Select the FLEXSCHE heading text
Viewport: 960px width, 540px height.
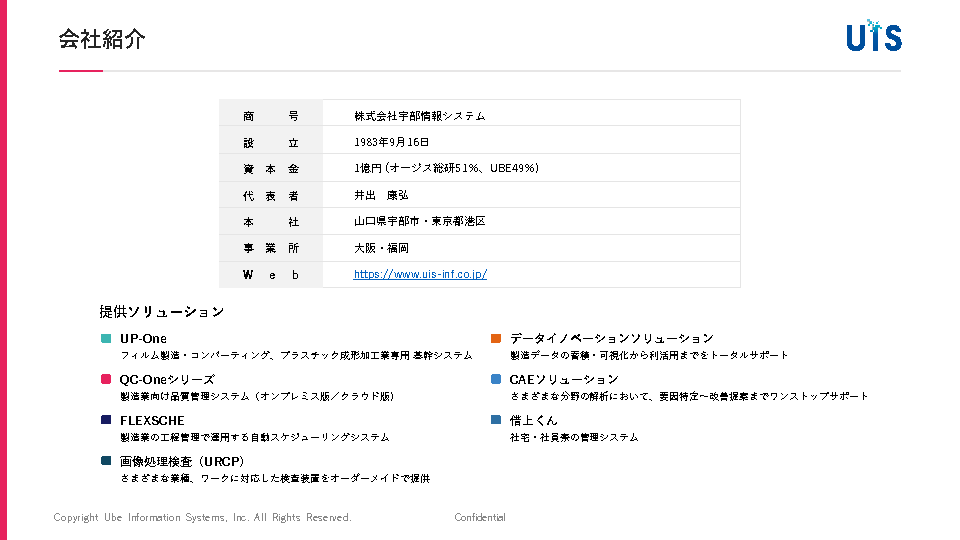tap(152, 420)
